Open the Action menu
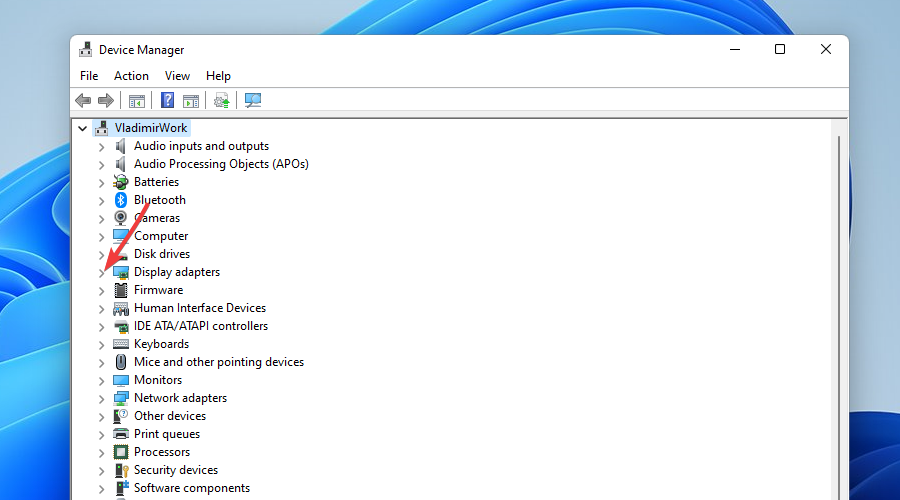The image size is (900, 500). tap(131, 76)
